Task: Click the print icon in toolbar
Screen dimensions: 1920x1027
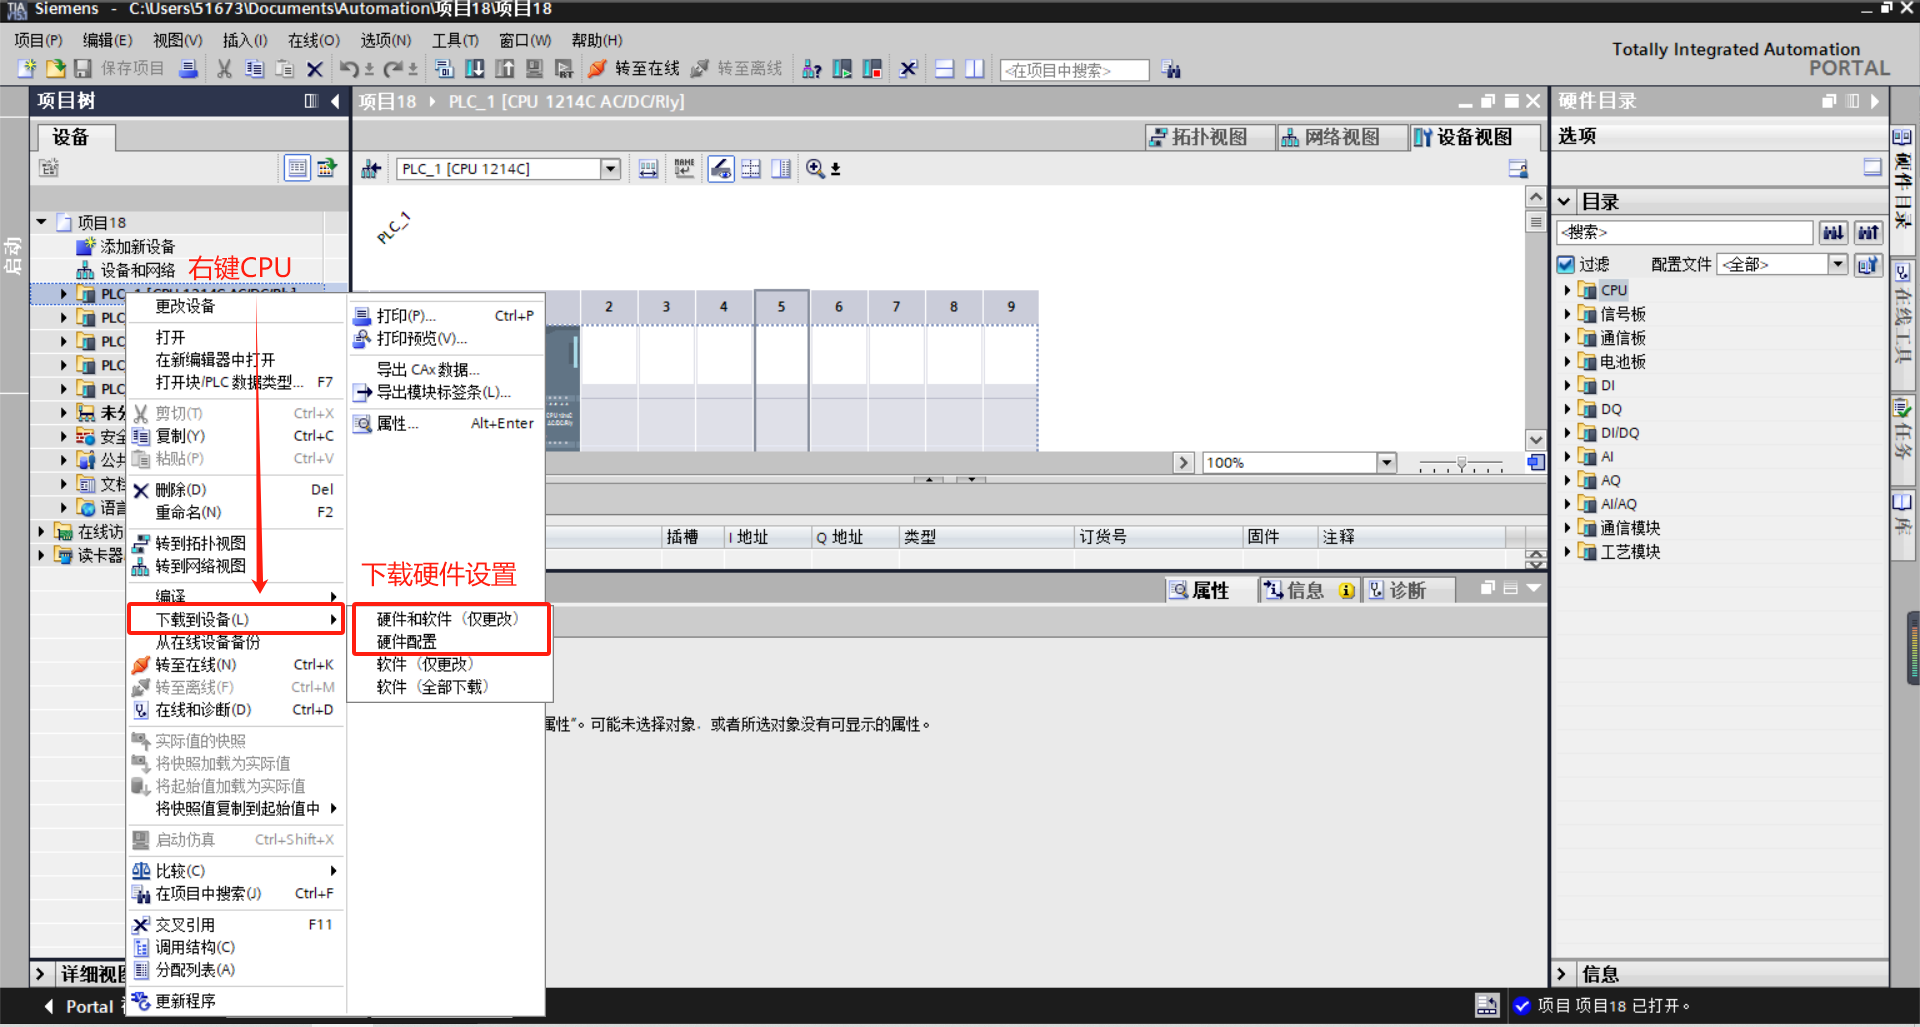Action: [188, 69]
